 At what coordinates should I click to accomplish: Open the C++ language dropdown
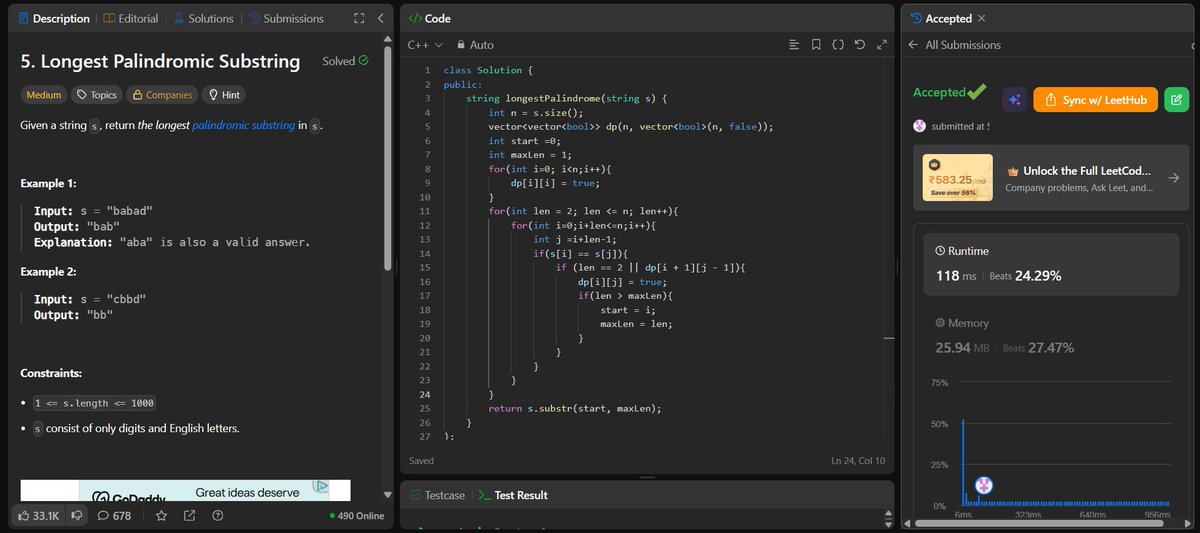pos(425,45)
